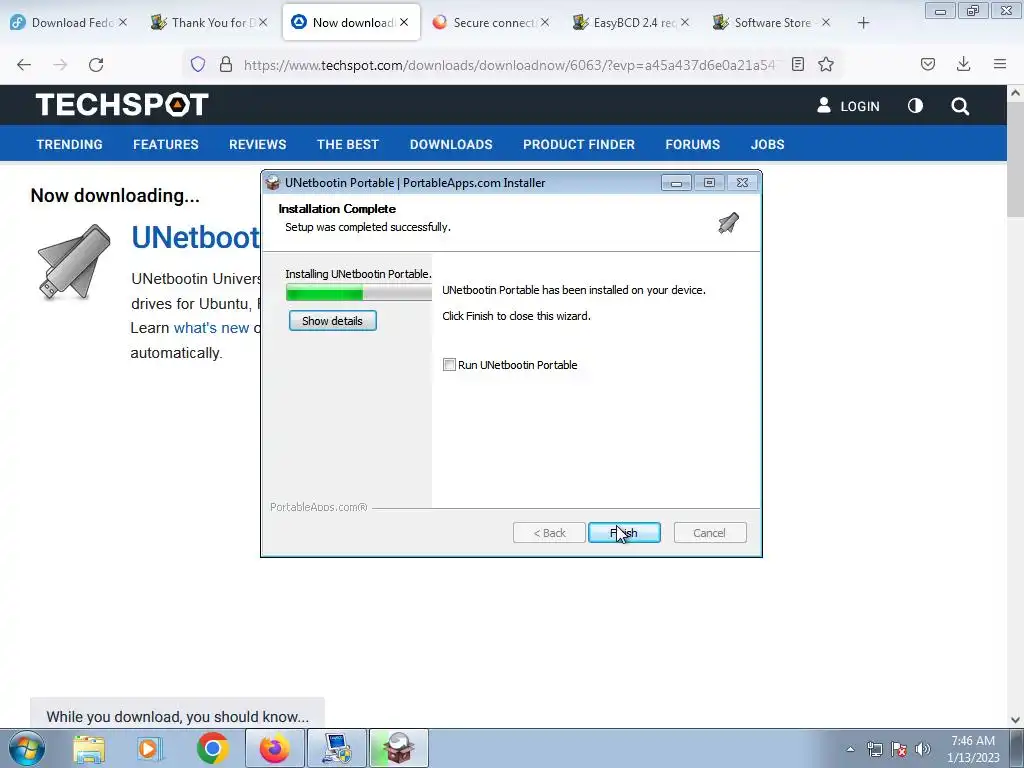The height and width of the screenshot is (768, 1024).
Task: Close the Software Store tab
Action: [826, 22]
